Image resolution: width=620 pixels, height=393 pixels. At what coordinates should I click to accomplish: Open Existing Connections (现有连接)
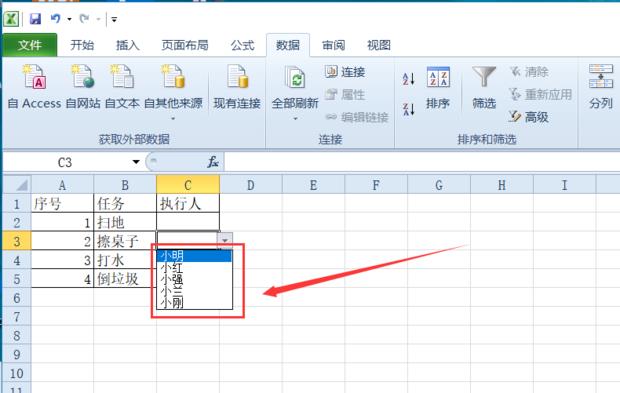pyautogui.click(x=237, y=76)
